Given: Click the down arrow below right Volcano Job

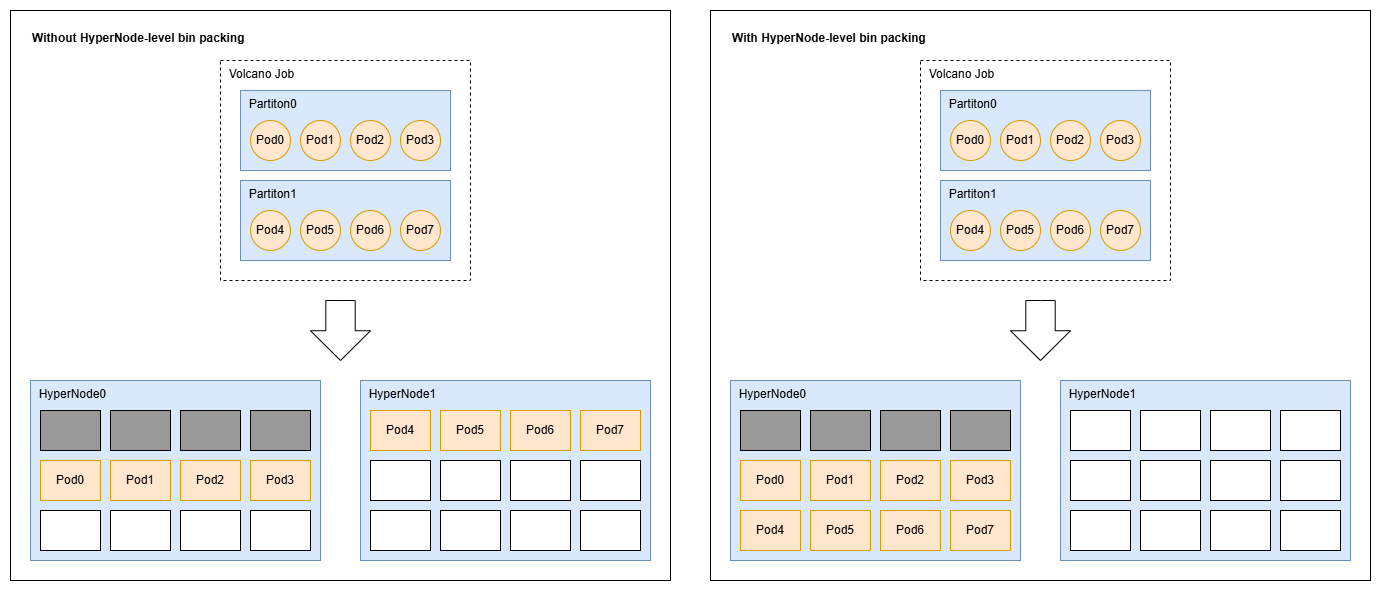Looking at the screenshot, I should pyautogui.click(x=1040, y=330).
